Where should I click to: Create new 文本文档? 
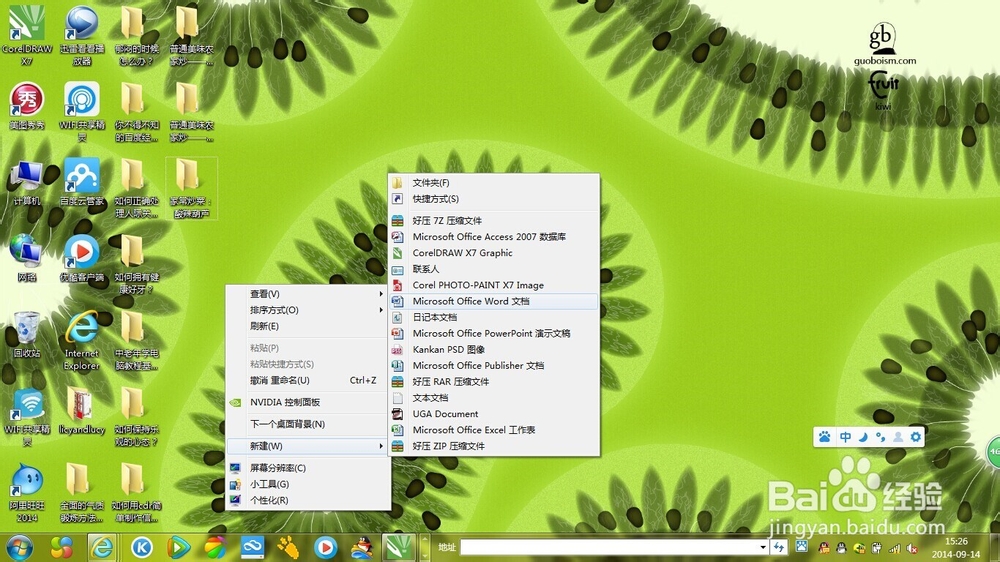coord(494,397)
